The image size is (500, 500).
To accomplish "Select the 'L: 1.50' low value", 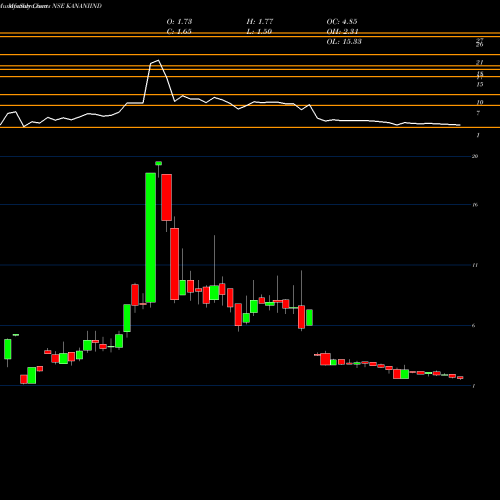I will tap(259, 32).
